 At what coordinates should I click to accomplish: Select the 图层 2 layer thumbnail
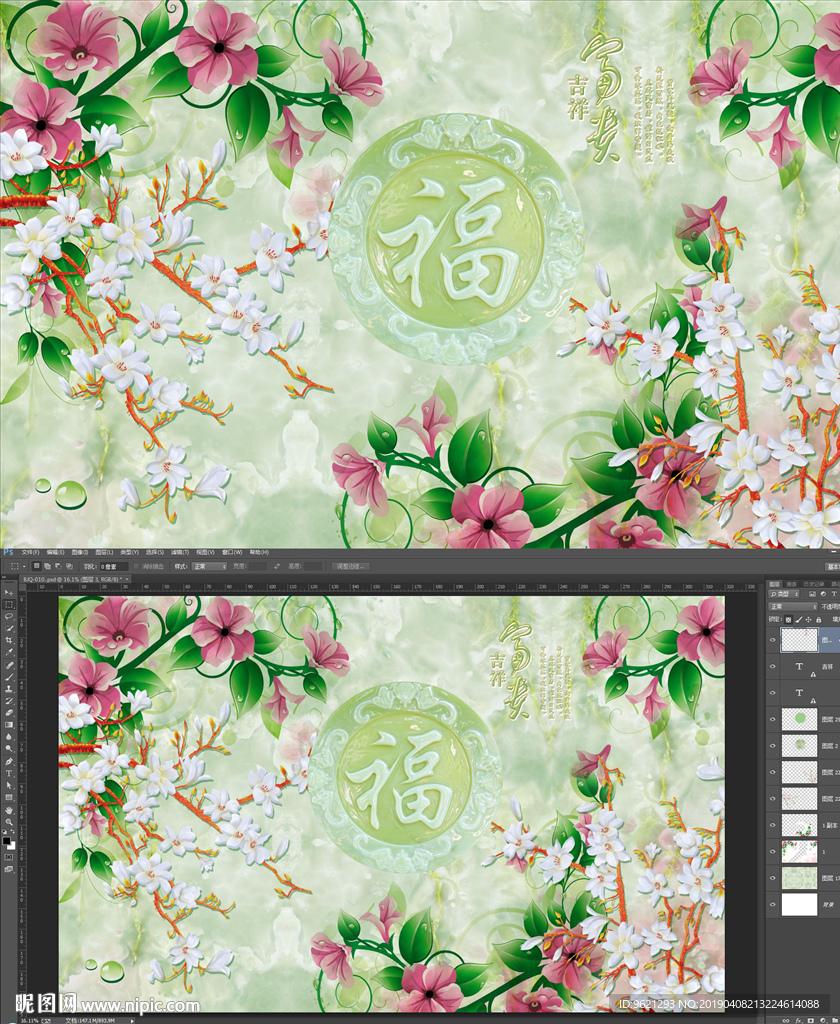tap(800, 746)
